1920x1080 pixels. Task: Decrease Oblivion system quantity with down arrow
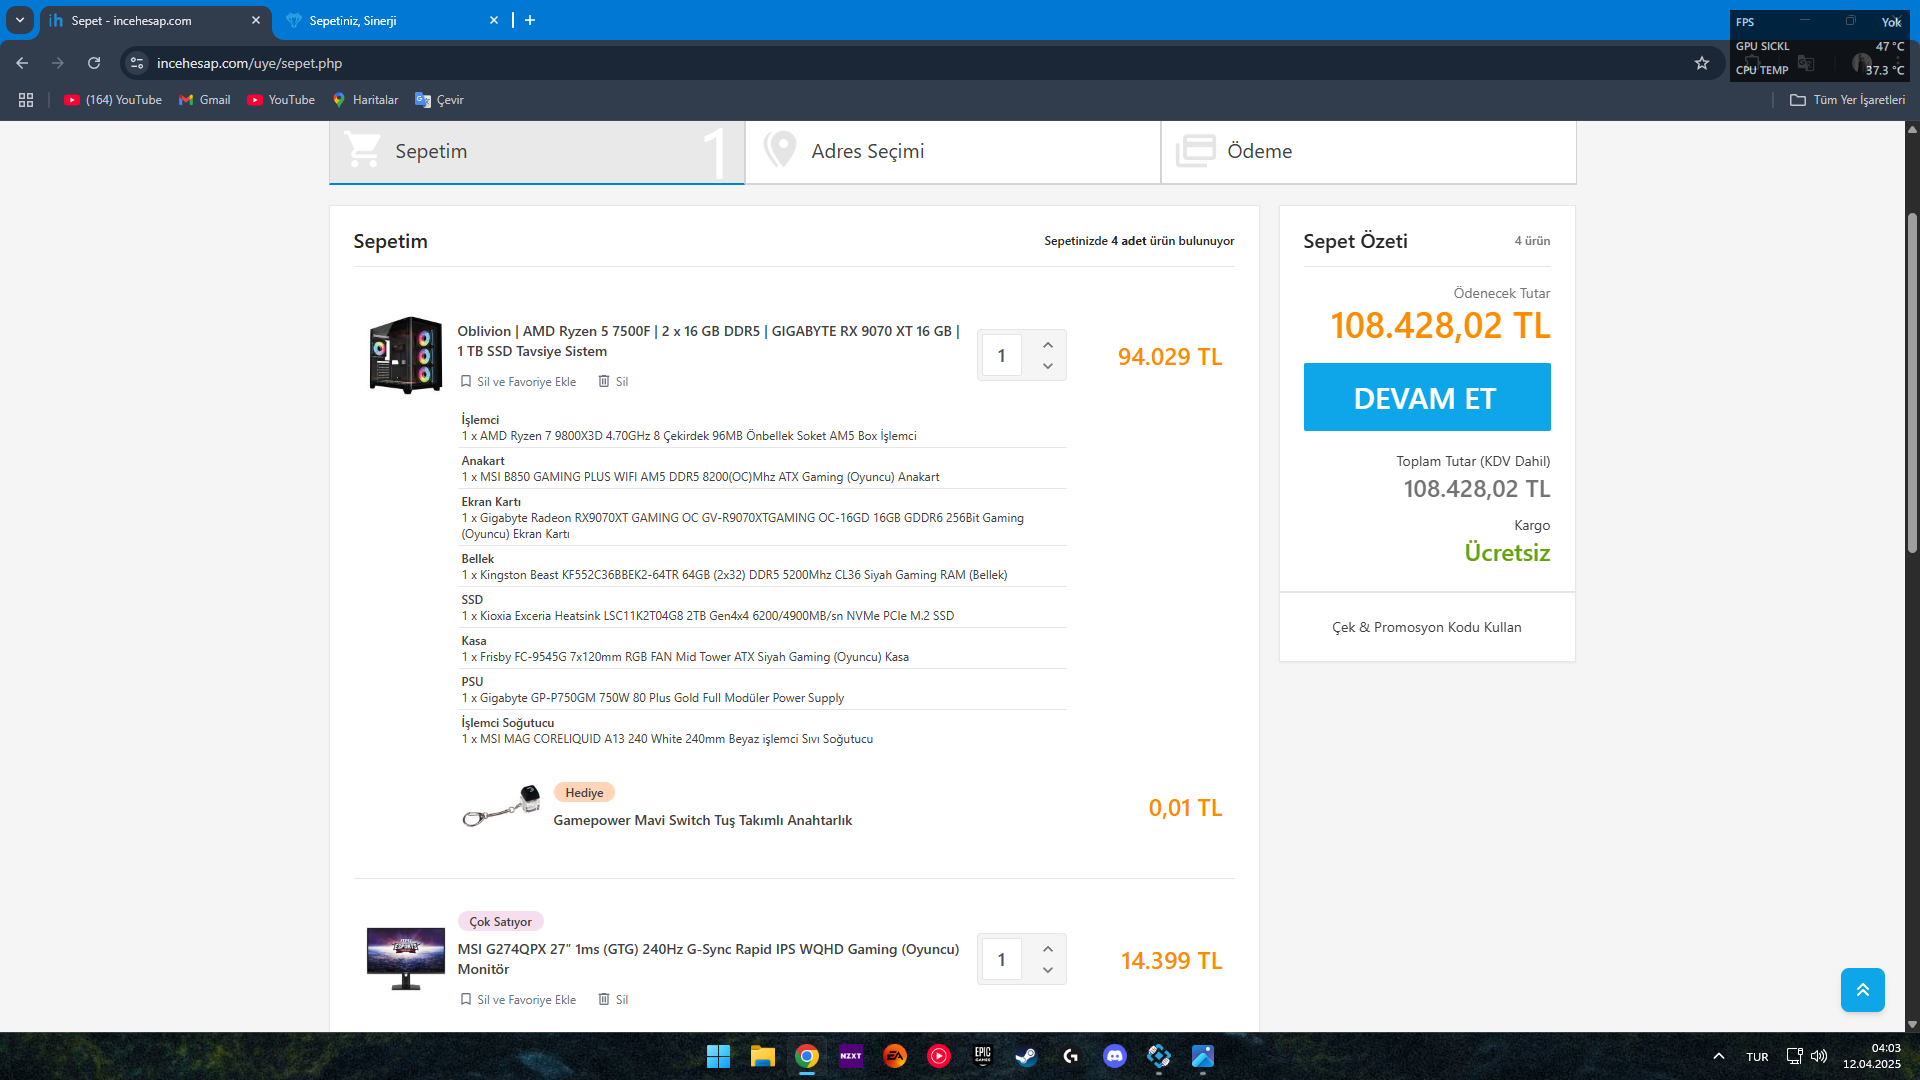pos(1047,367)
